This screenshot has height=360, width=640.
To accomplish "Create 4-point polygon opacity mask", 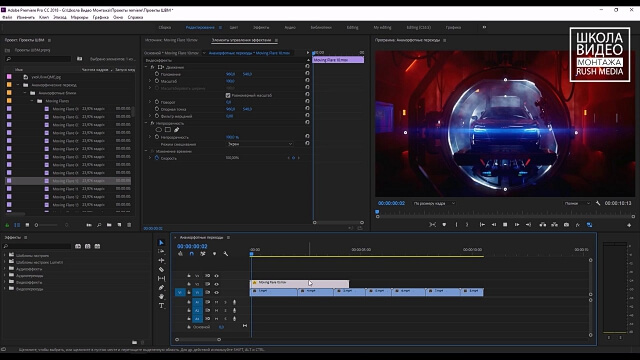I will click(x=168, y=130).
